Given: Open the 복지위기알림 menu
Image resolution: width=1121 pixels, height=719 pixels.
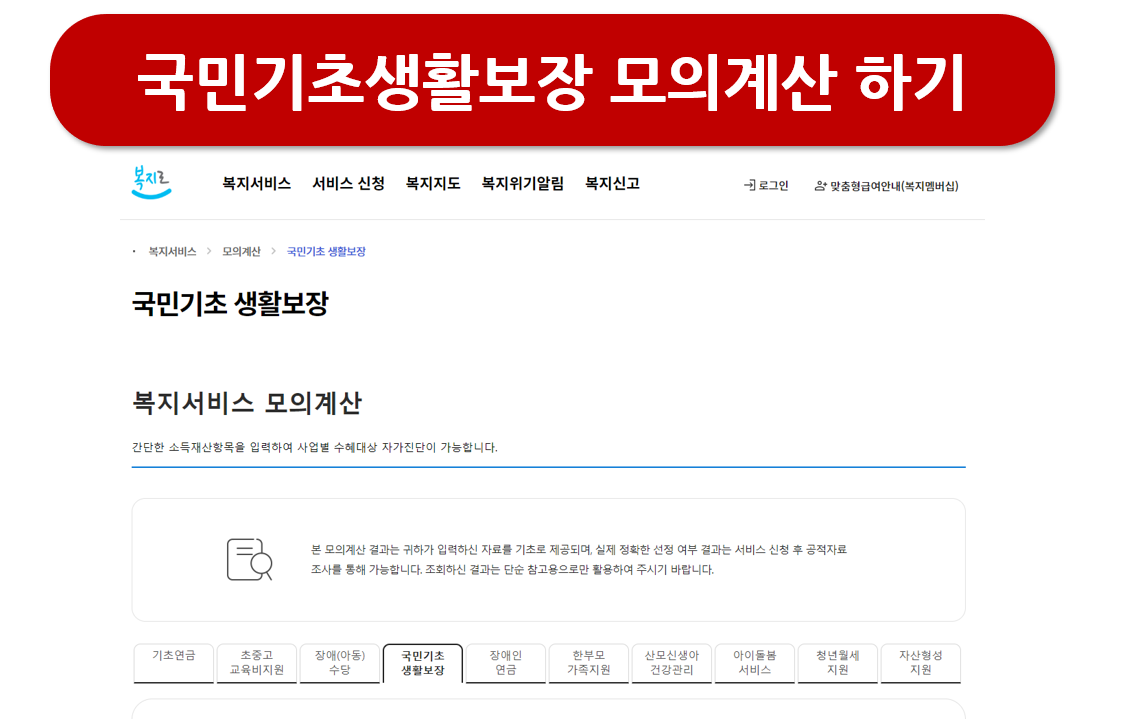Looking at the screenshot, I should point(522,184).
